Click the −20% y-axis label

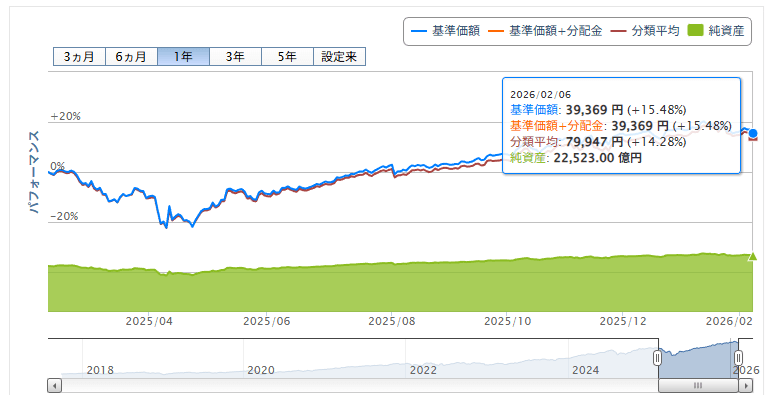click(64, 216)
